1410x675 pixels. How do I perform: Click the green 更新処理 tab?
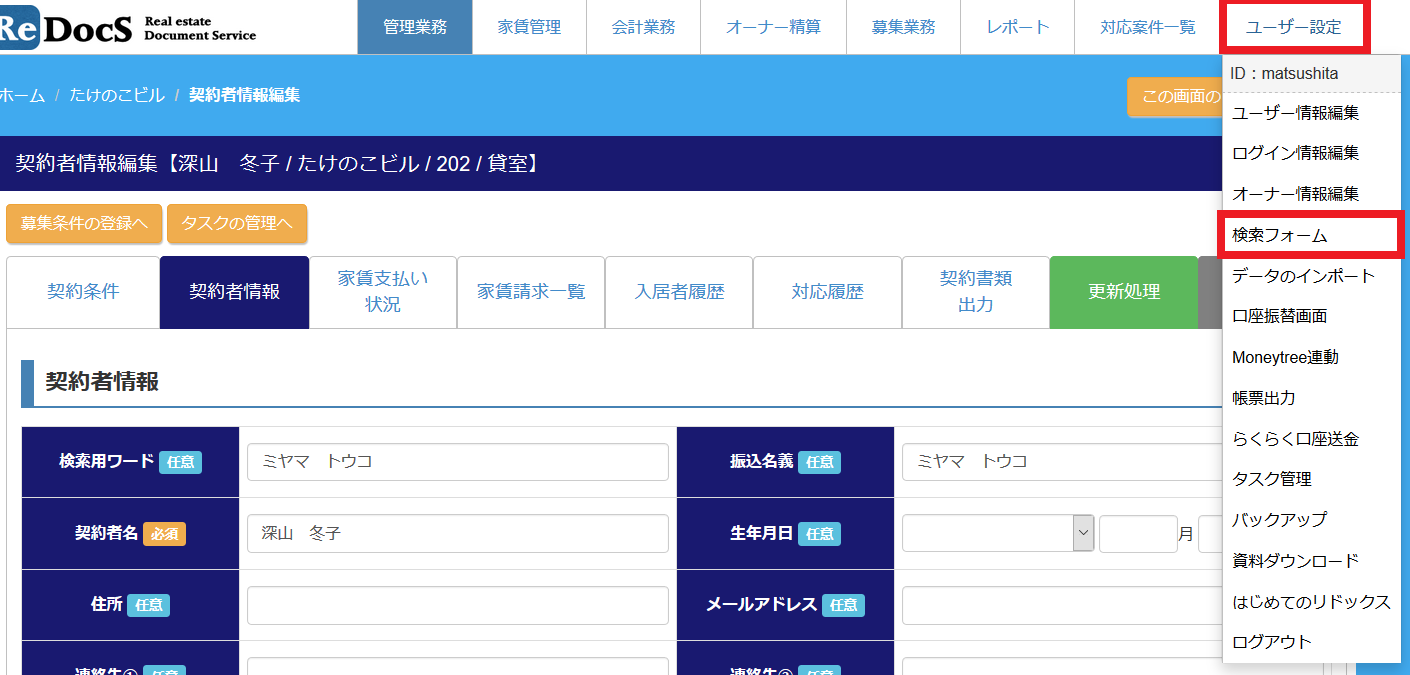click(1123, 292)
